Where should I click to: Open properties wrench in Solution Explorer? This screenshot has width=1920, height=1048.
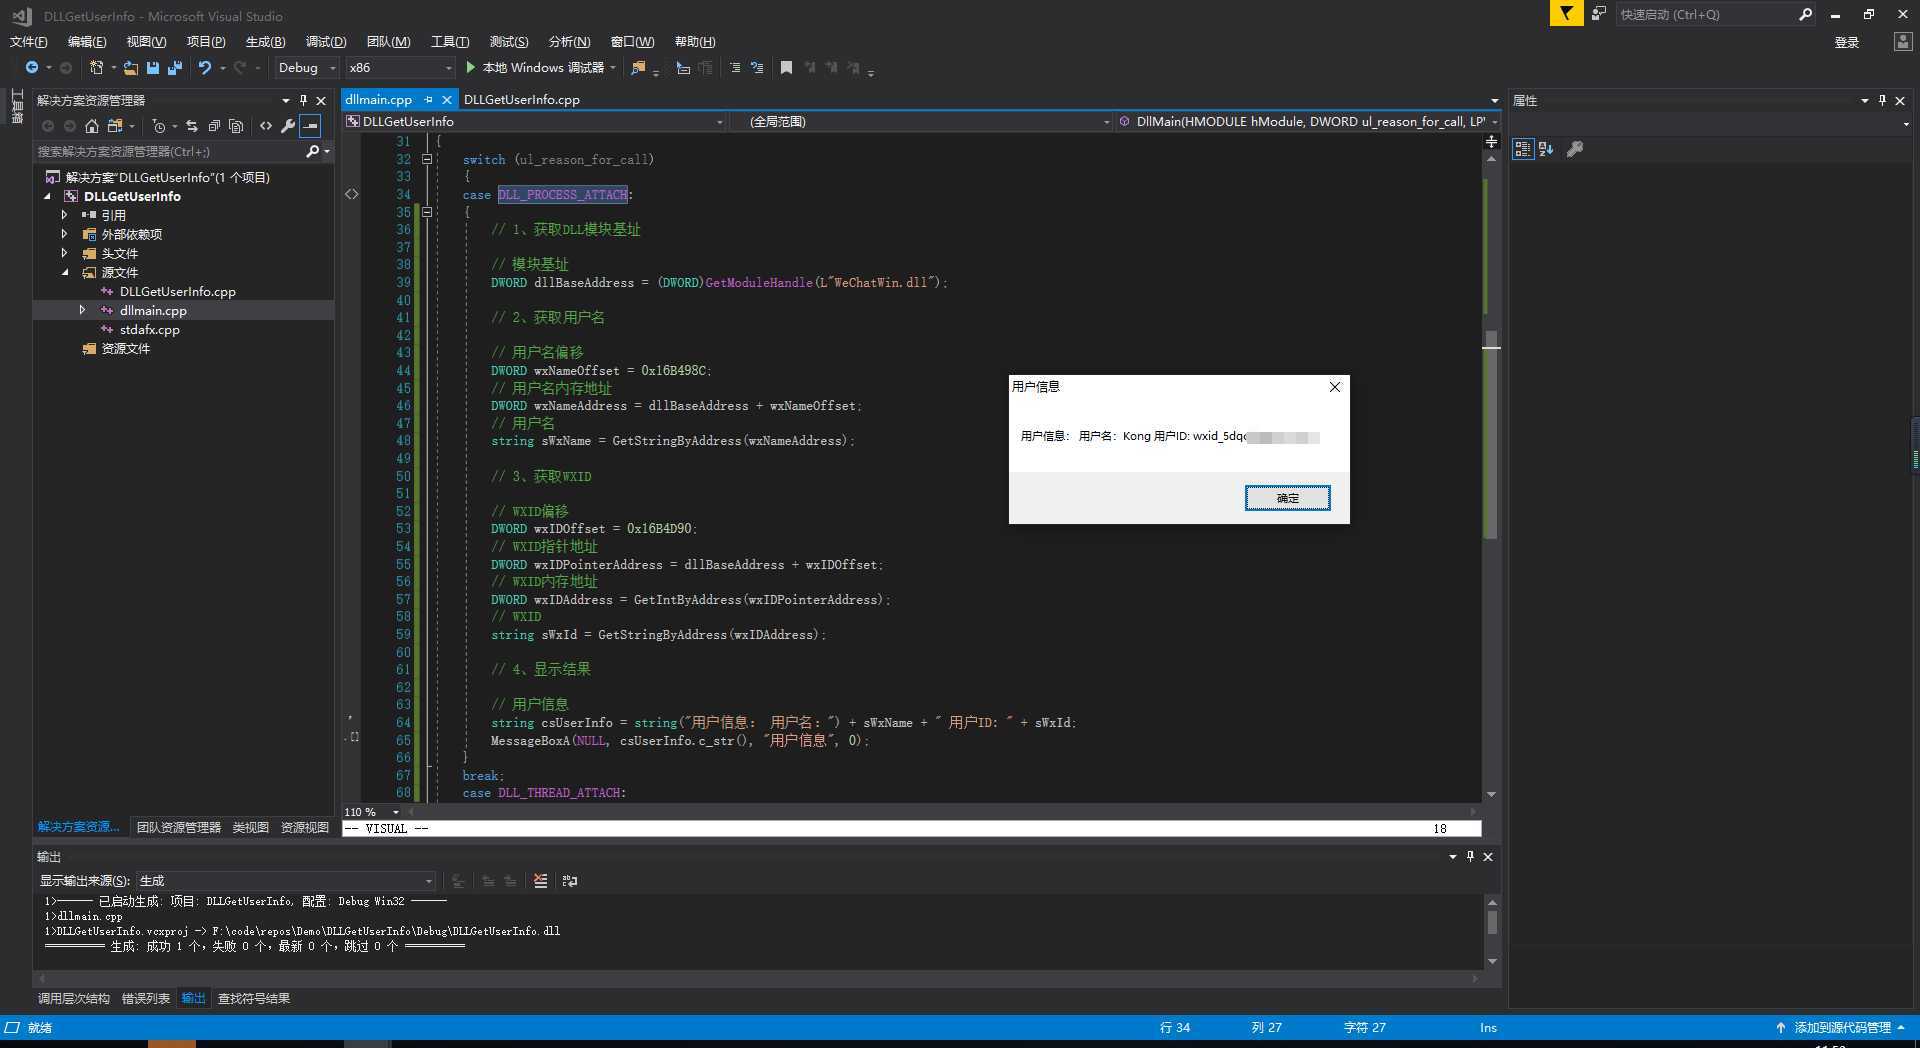[x=288, y=125]
